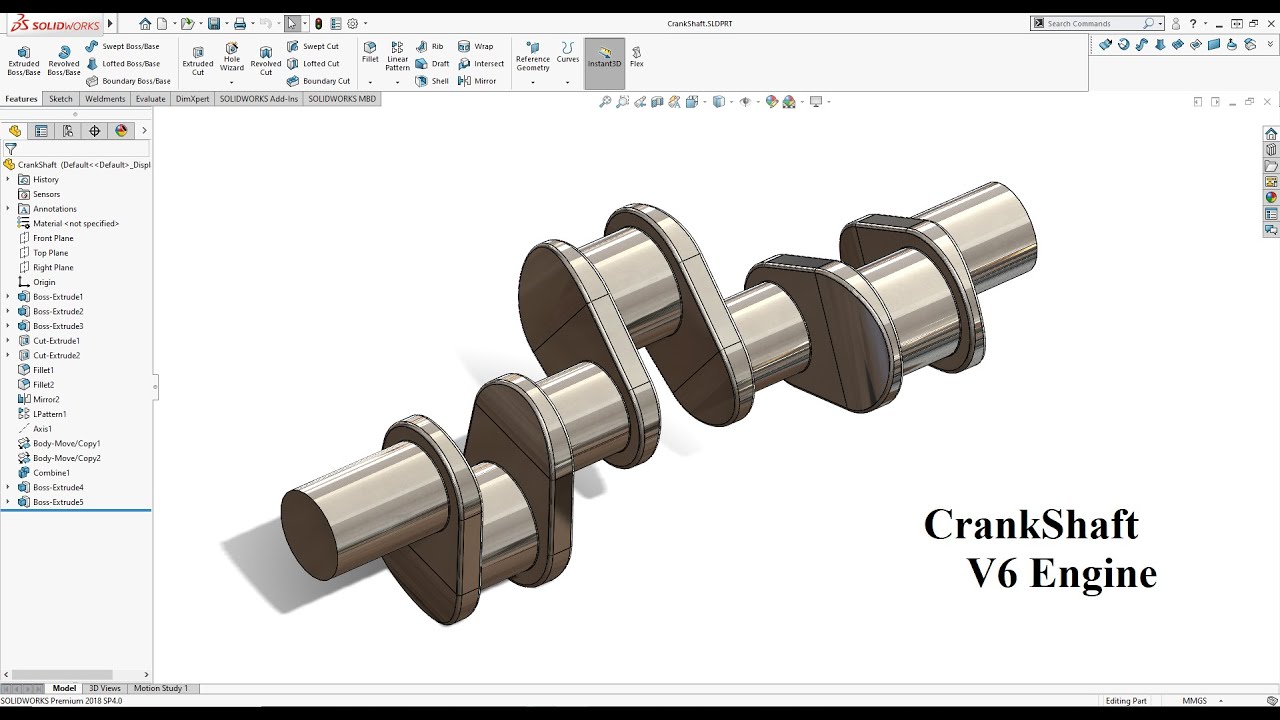Image resolution: width=1280 pixels, height=720 pixels.
Task: Switch to the Weldments tab
Action: (x=105, y=99)
